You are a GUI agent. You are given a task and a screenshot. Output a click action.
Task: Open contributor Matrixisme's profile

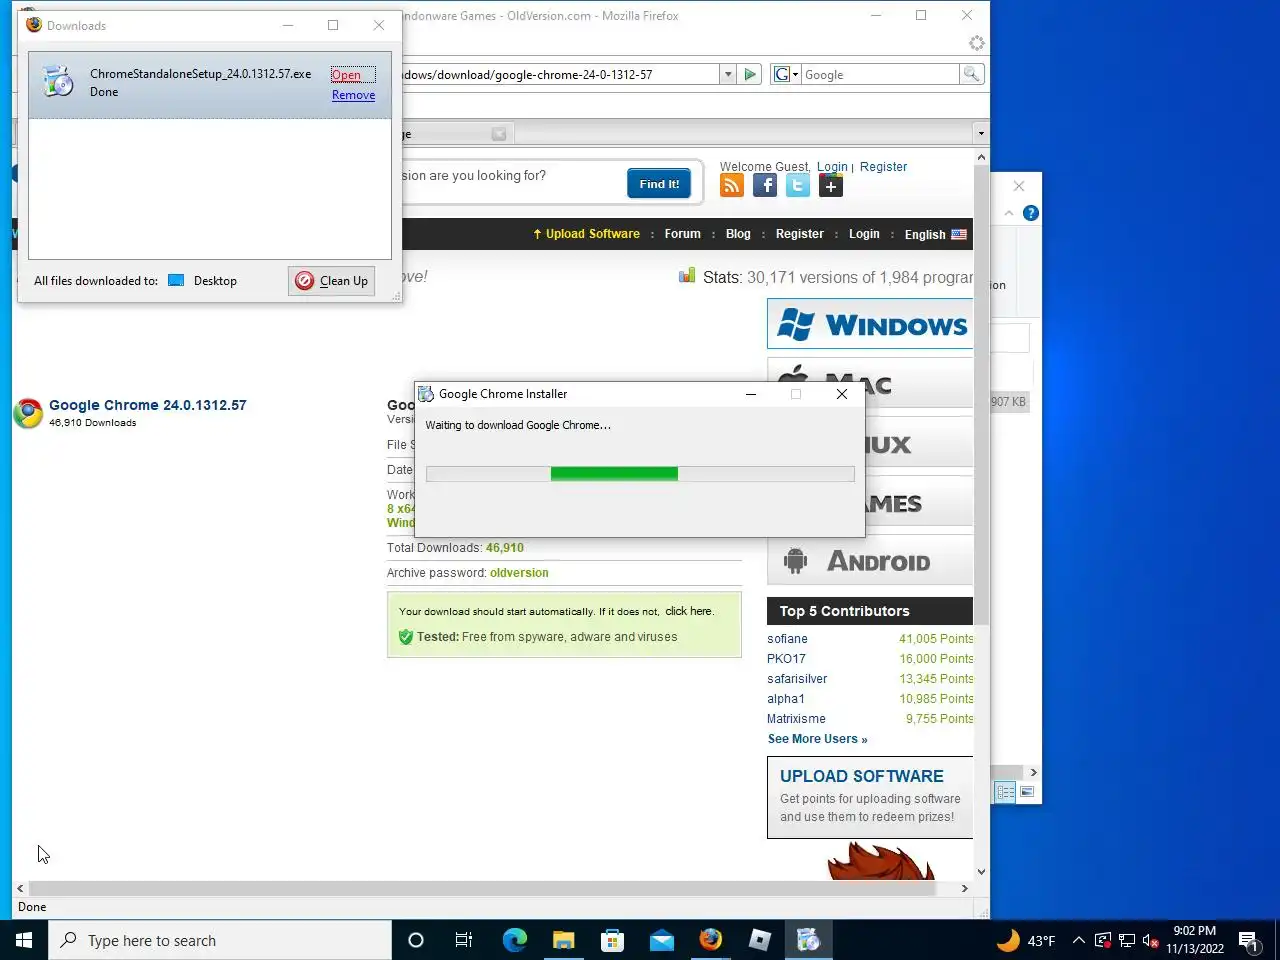pyautogui.click(x=796, y=719)
